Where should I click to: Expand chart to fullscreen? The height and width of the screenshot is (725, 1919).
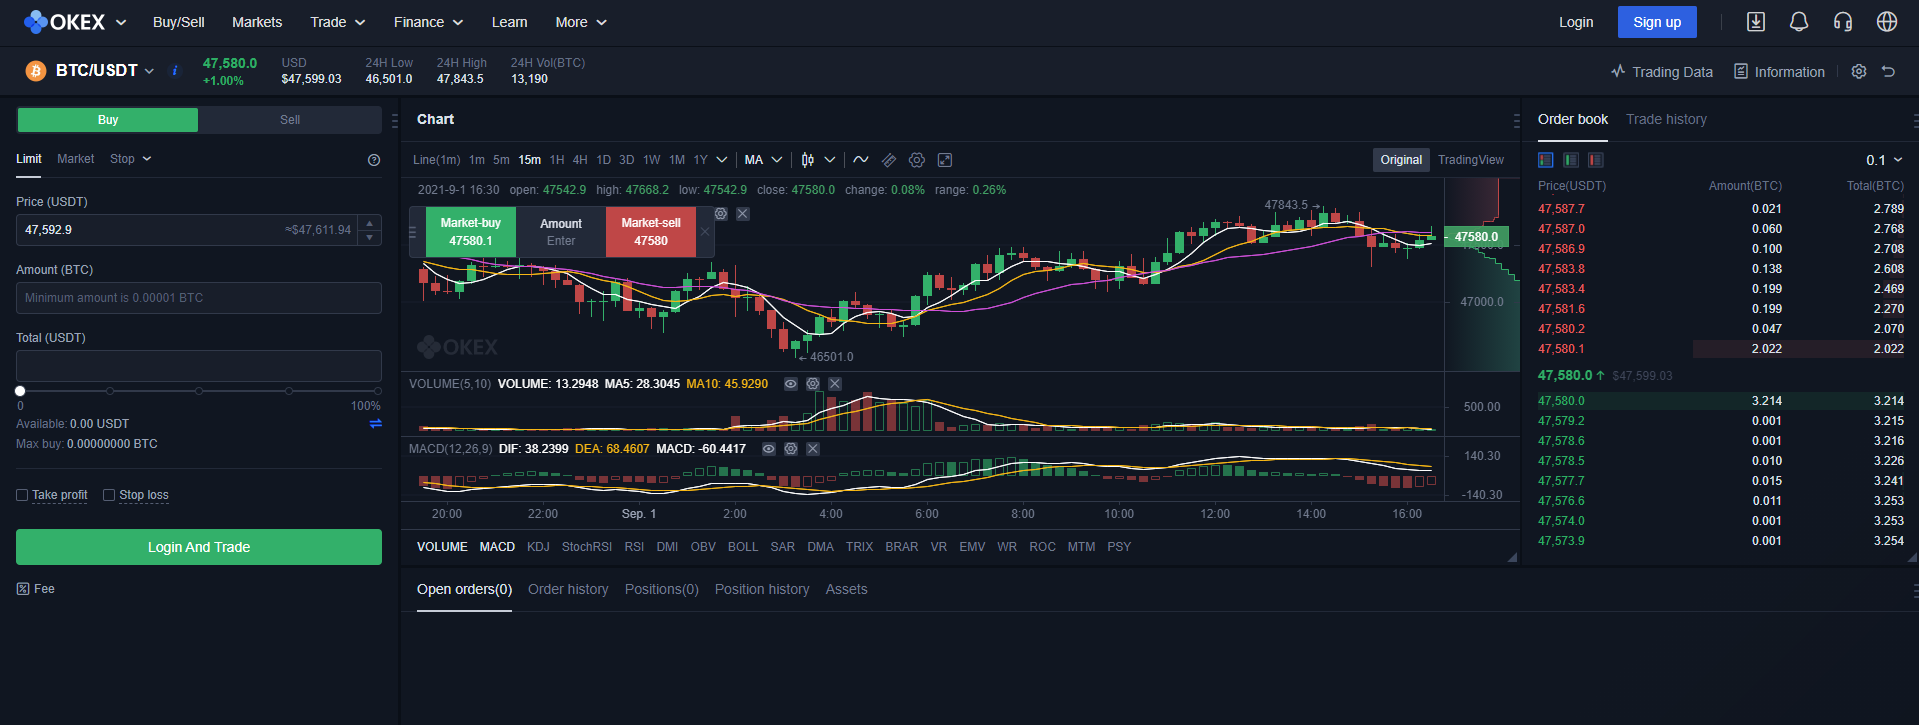[x=945, y=160]
